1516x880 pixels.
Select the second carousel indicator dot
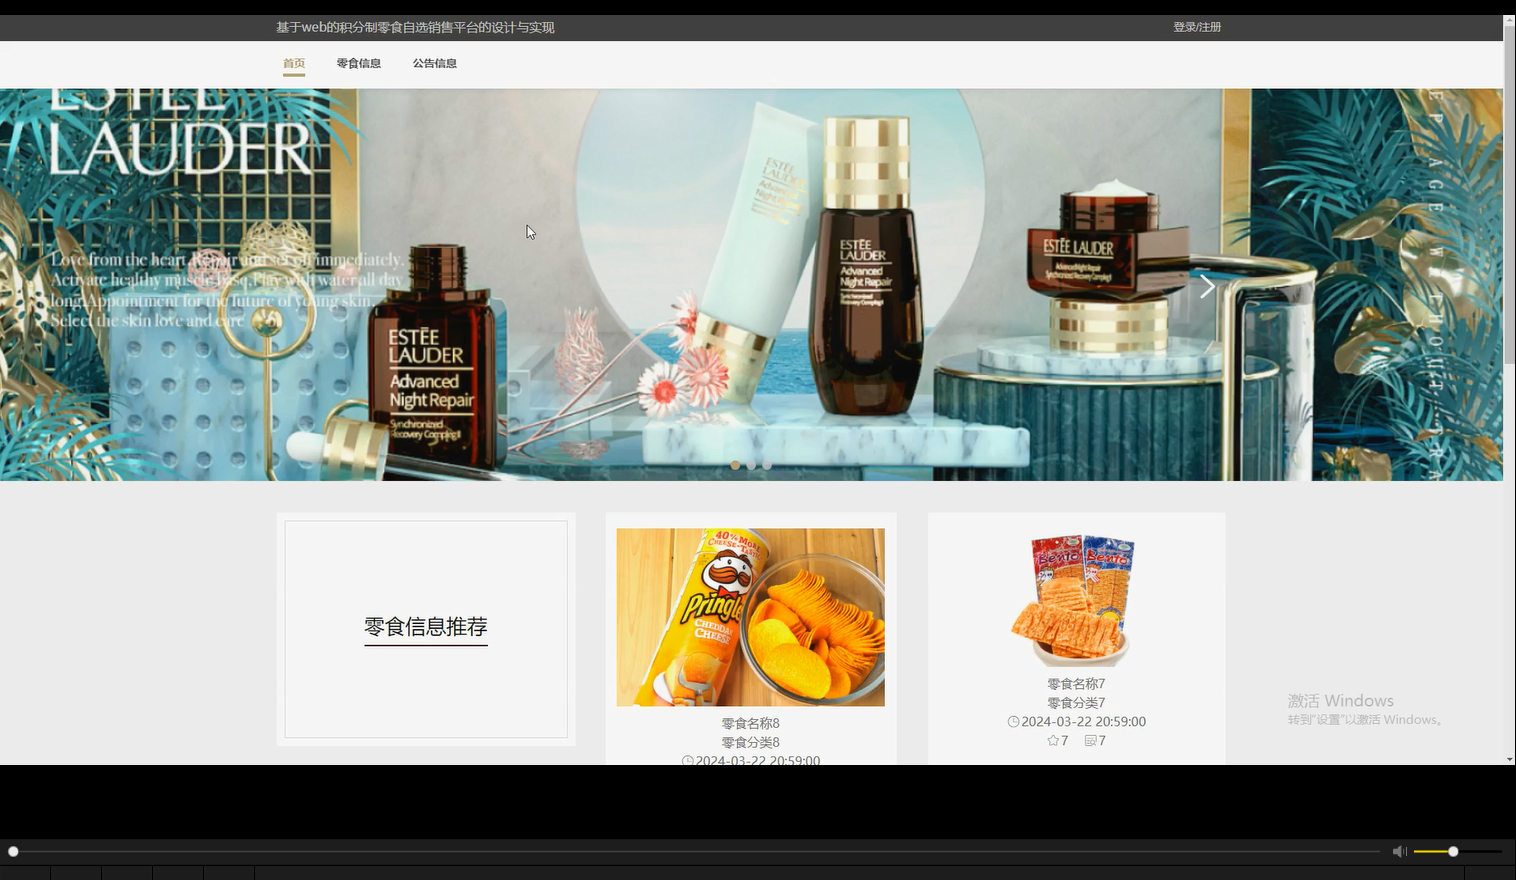751,465
